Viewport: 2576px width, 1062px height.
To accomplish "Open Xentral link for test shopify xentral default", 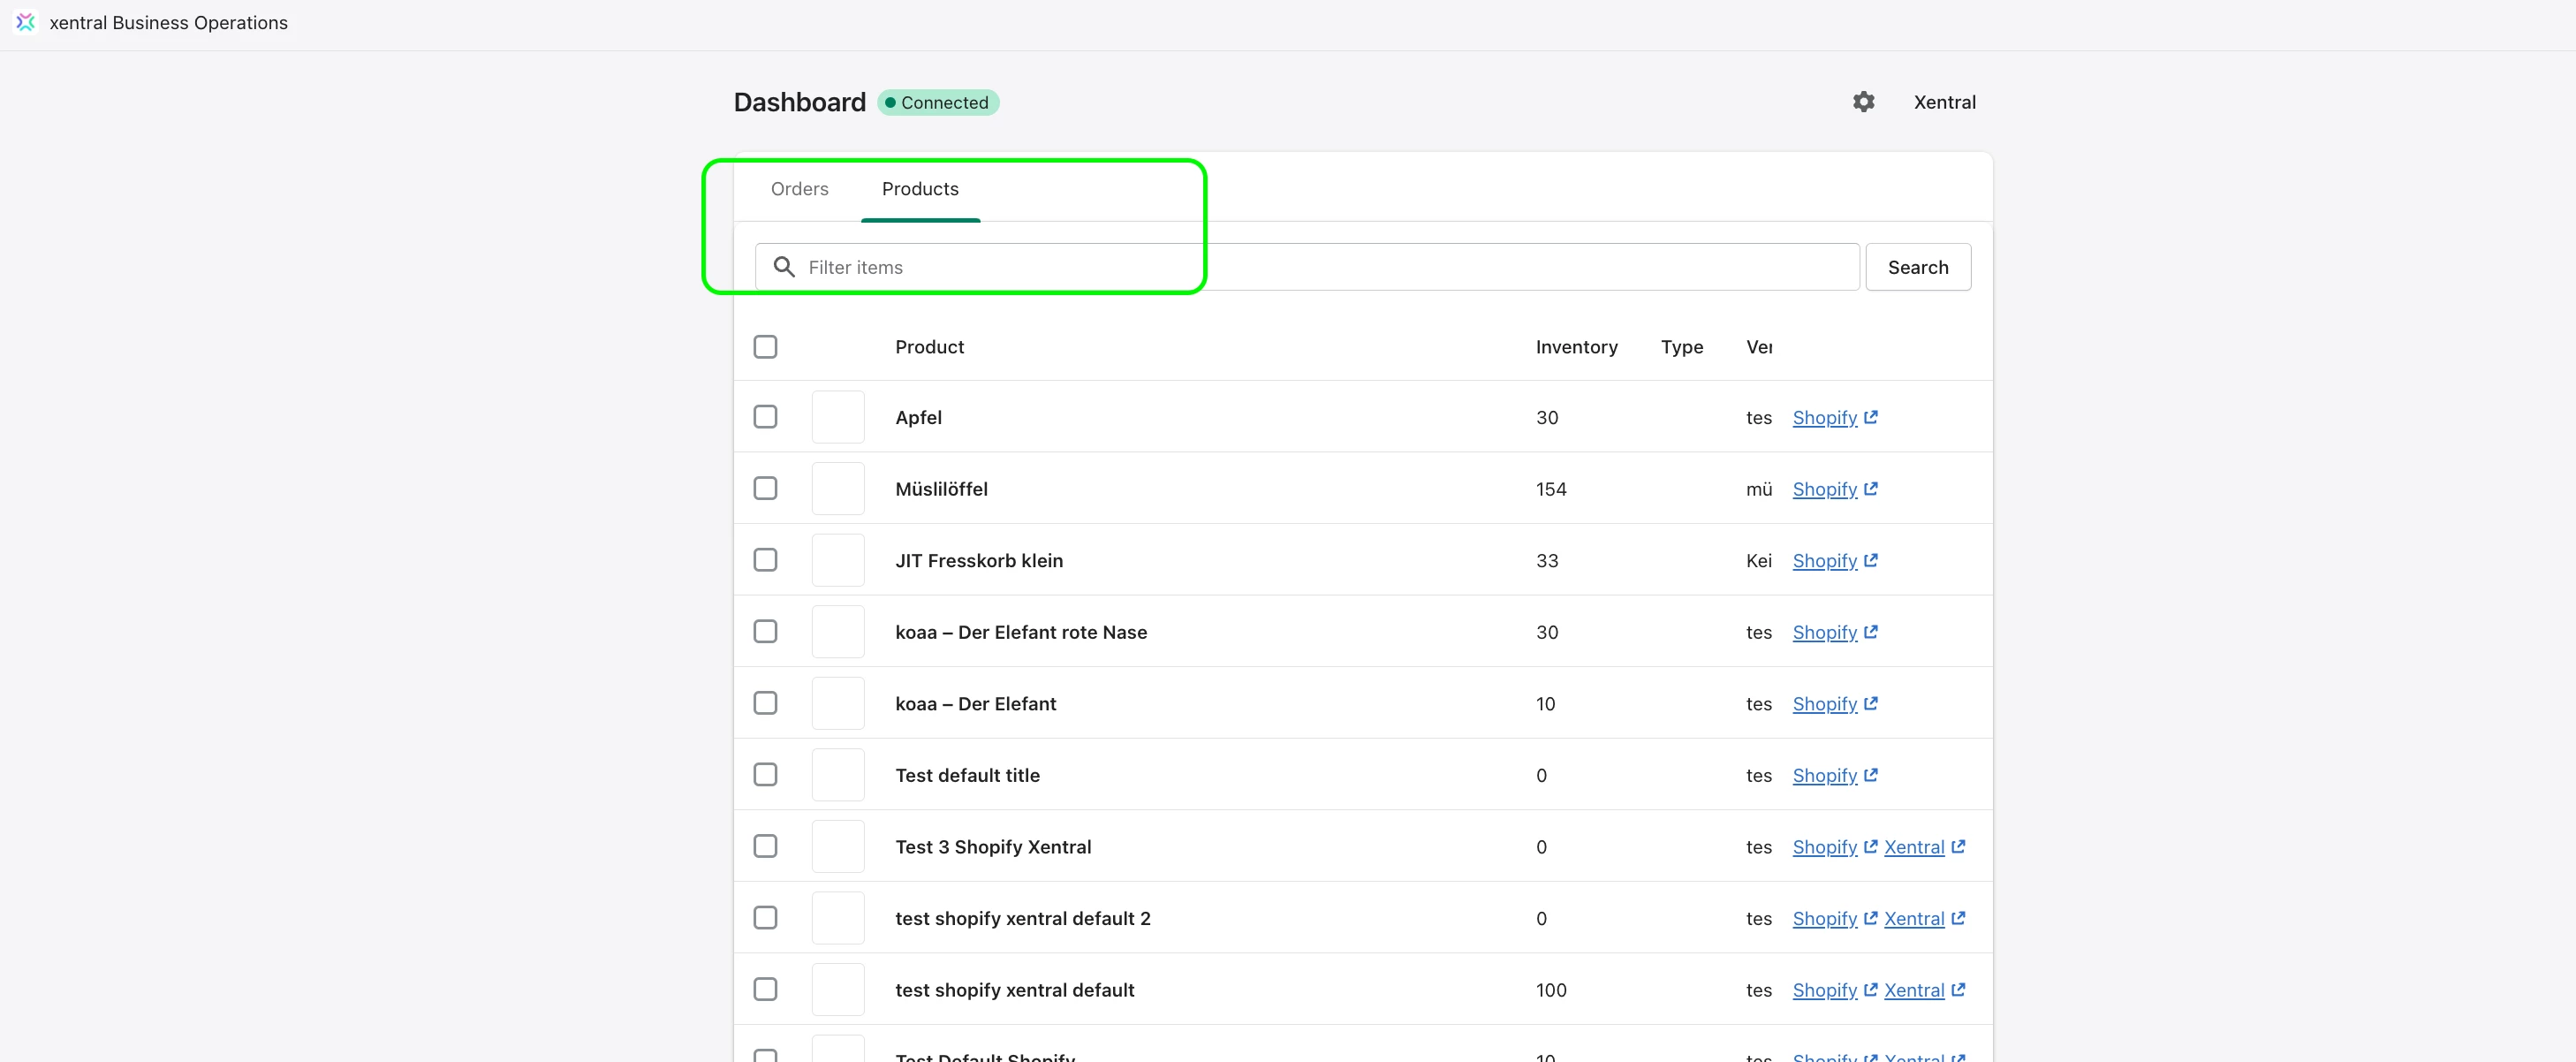I will coord(1924,990).
